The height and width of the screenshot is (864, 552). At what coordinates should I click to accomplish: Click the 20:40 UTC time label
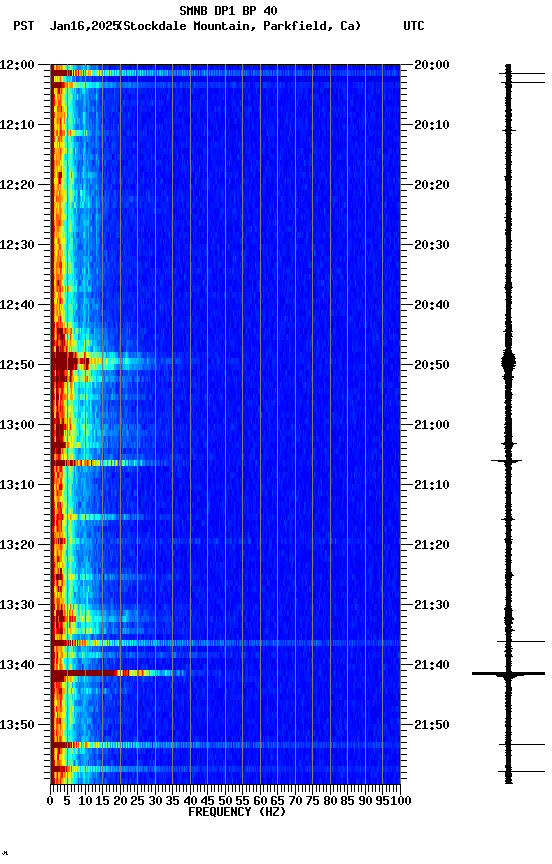coord(432,305)
